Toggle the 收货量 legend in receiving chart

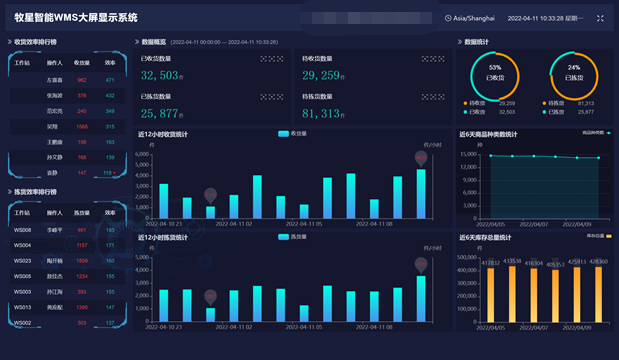click(x=293, y=134)
